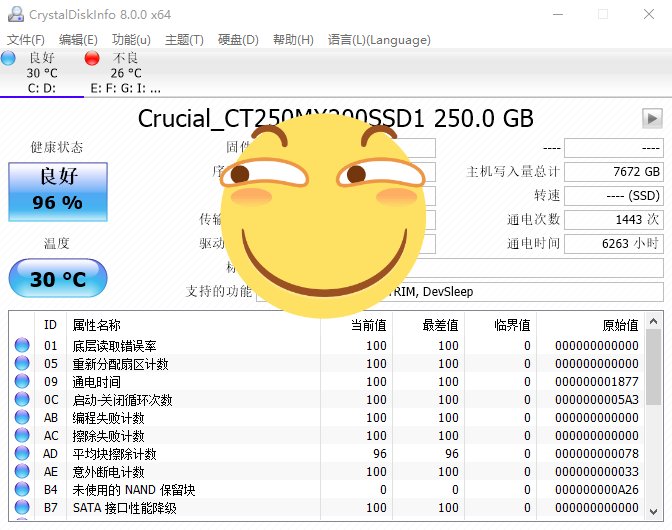672x530 pixels.
Task: Click raw value 000000000A26
Action: coord(597,489)
